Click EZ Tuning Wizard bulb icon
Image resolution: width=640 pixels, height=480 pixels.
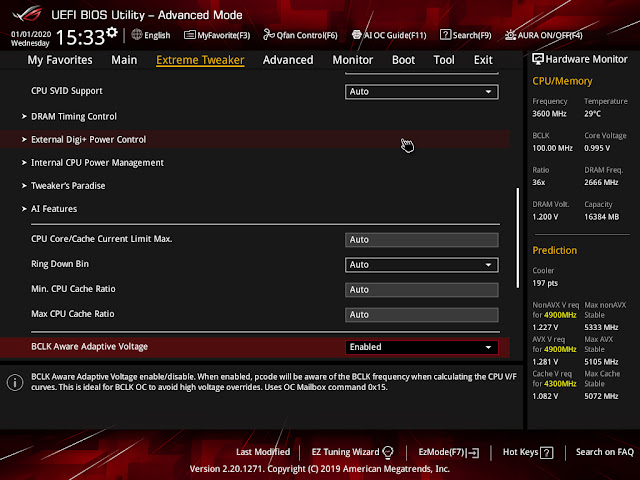pyautogui.click(x=388, y=452)
